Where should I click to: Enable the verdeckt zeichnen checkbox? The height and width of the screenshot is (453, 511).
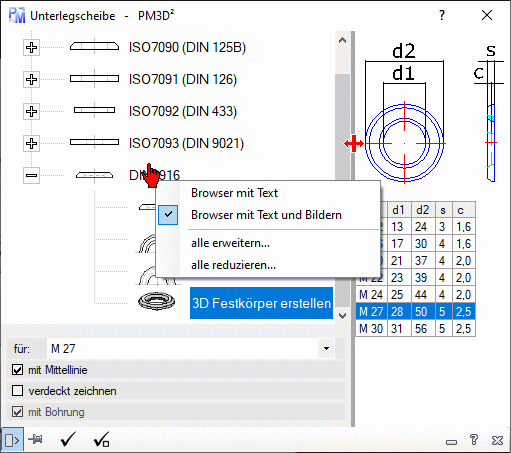click(x=17, y=391)
